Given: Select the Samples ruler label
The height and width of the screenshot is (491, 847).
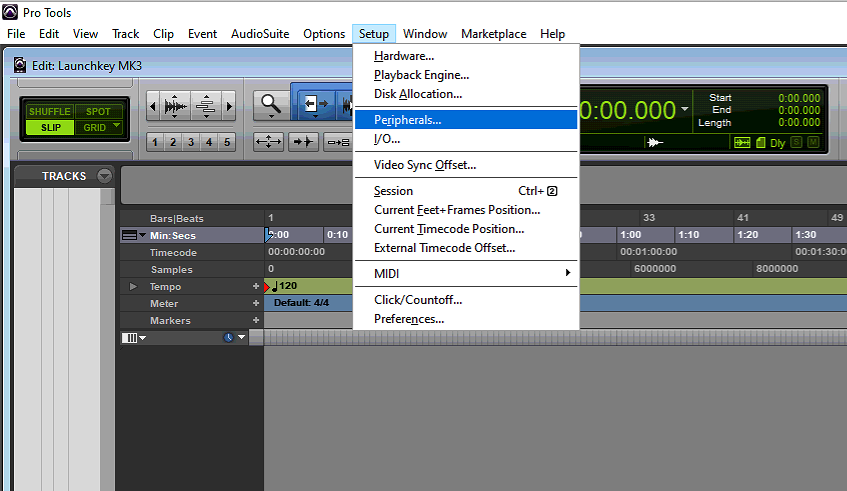Looking at the screenshot, I should (171, 269).
